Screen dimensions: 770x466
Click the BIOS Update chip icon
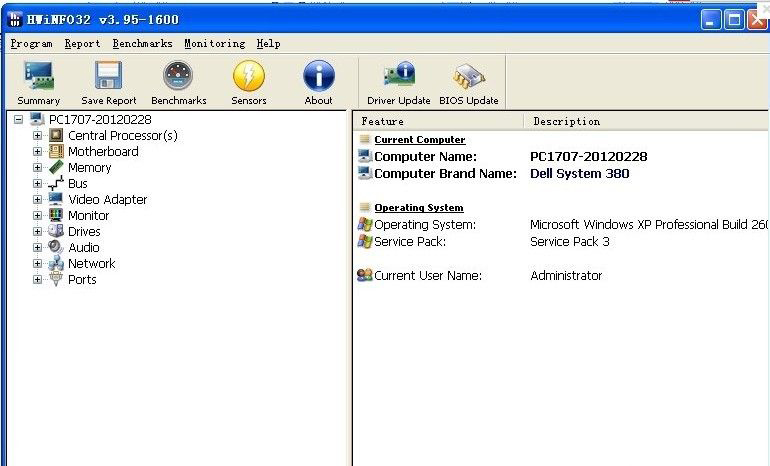(468, 77)
